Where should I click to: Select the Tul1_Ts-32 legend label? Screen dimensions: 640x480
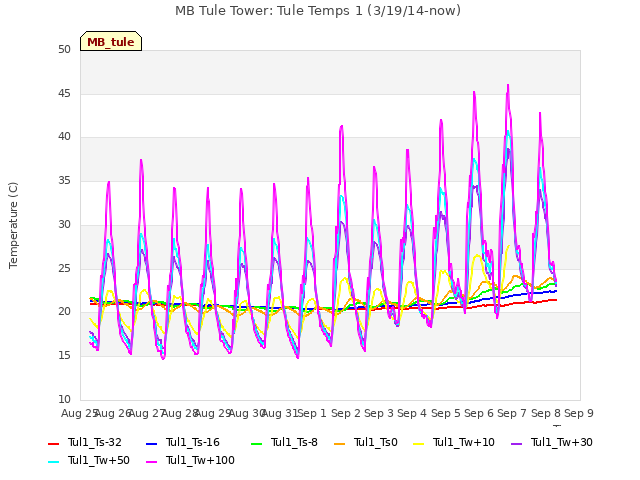95,442
